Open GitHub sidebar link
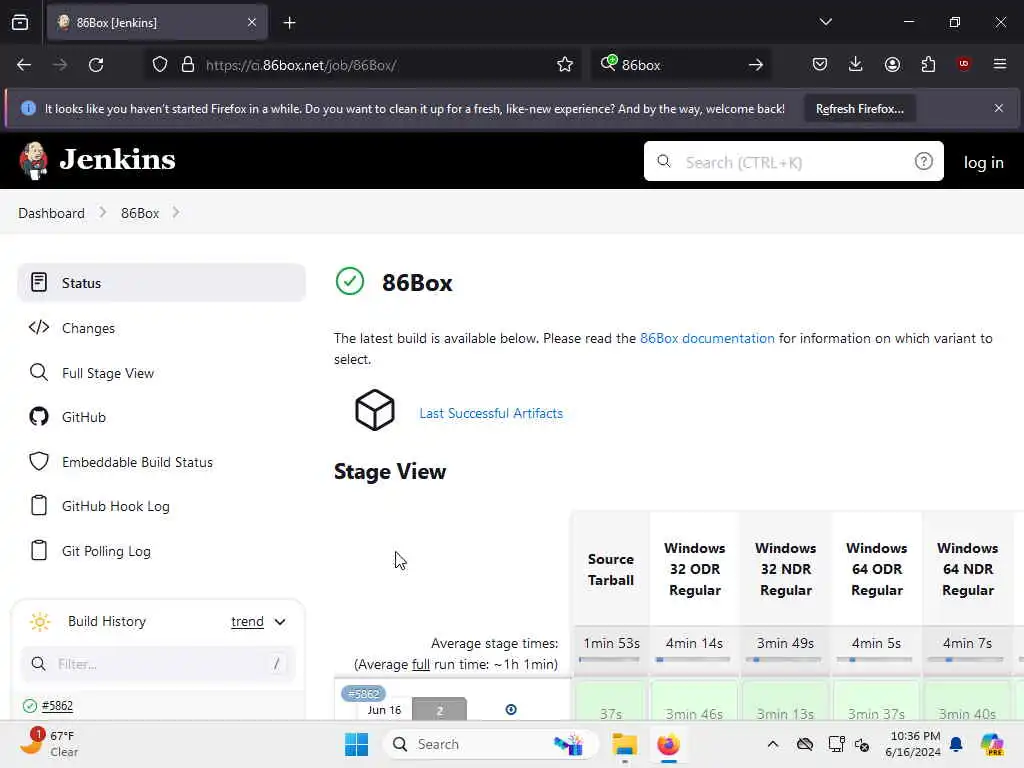 pos(161,417)
